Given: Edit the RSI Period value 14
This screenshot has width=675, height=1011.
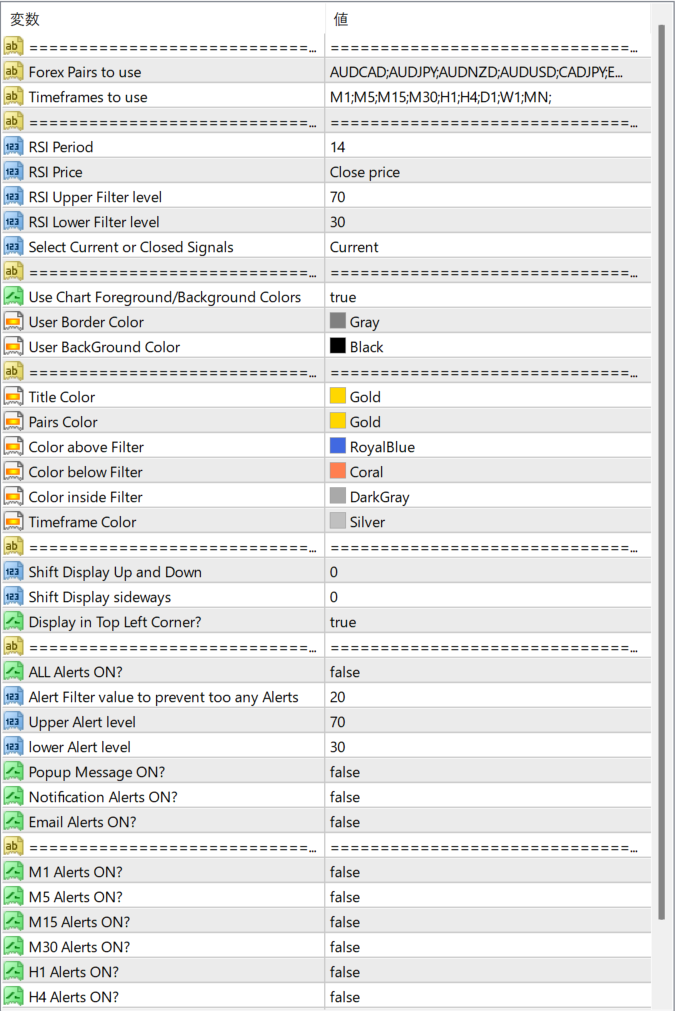Looking at the screenshot, I should click(x=488, y=146).
